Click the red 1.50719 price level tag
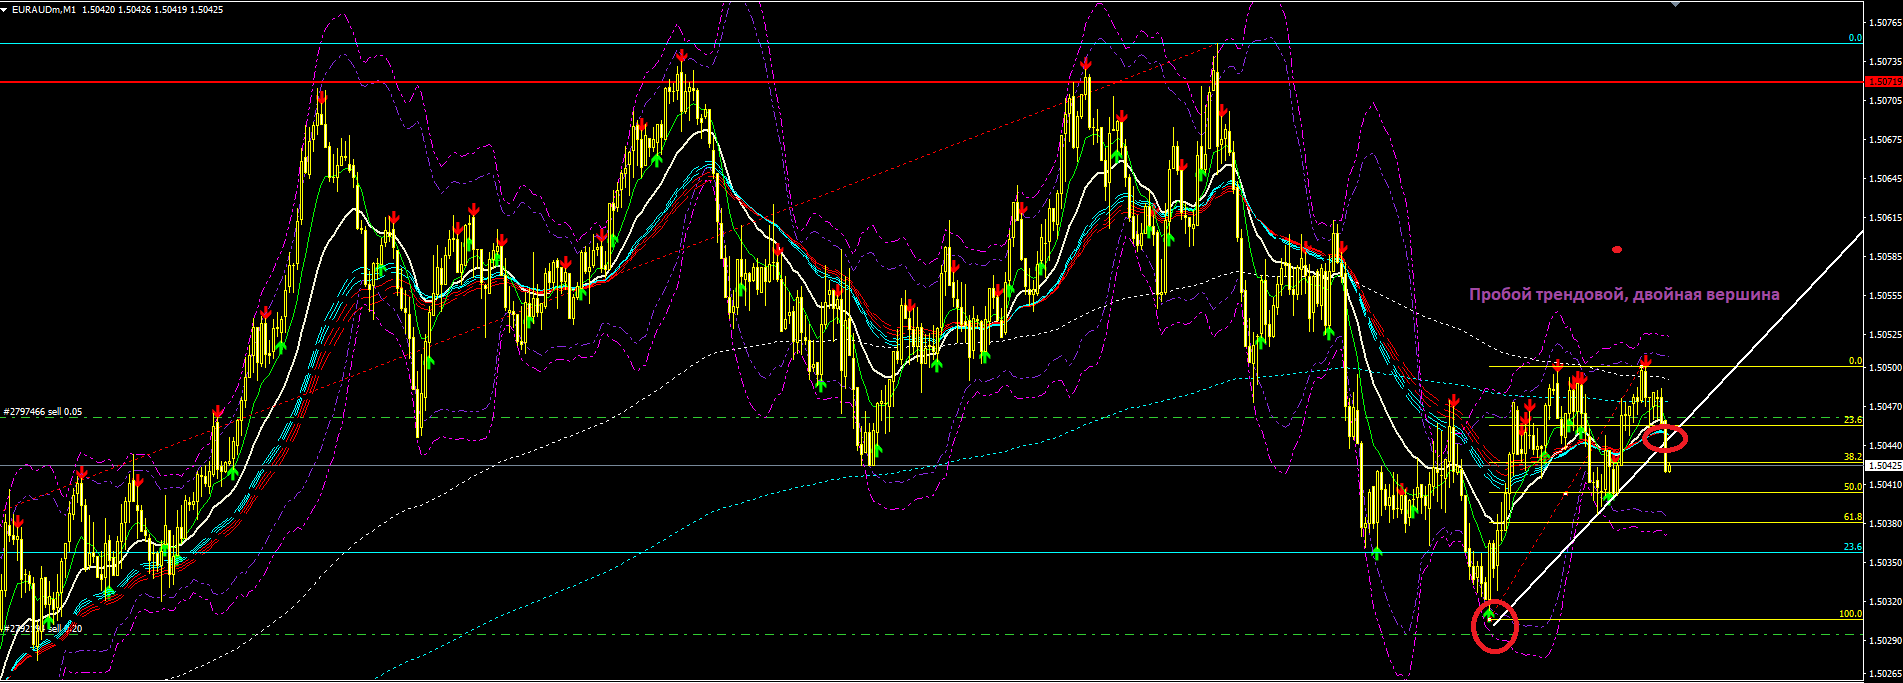Image resolution: width=1903 pixels, height=683 pixels. 1884,82
